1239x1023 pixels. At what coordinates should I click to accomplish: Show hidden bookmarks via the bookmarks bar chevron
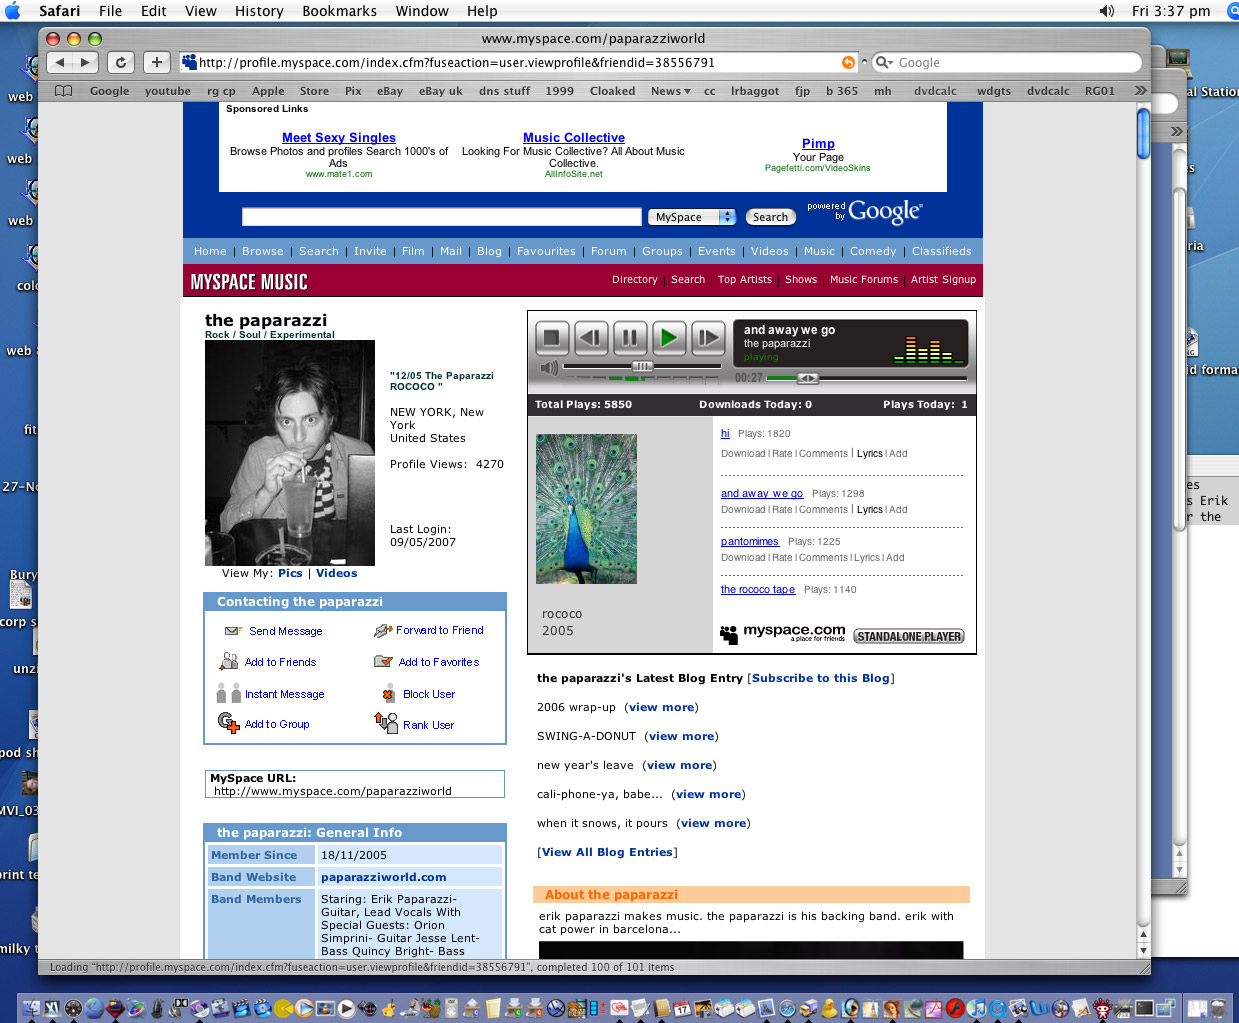1140,91
